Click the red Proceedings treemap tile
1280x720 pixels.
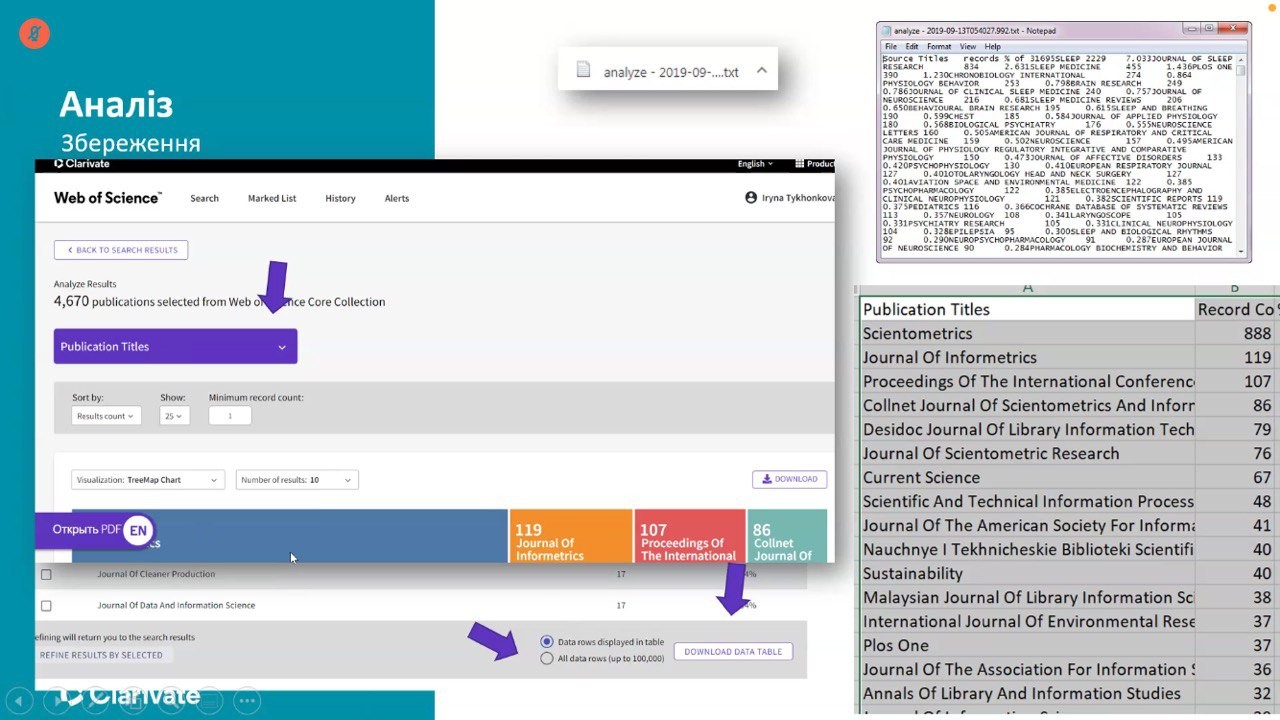tap(690, 536)
